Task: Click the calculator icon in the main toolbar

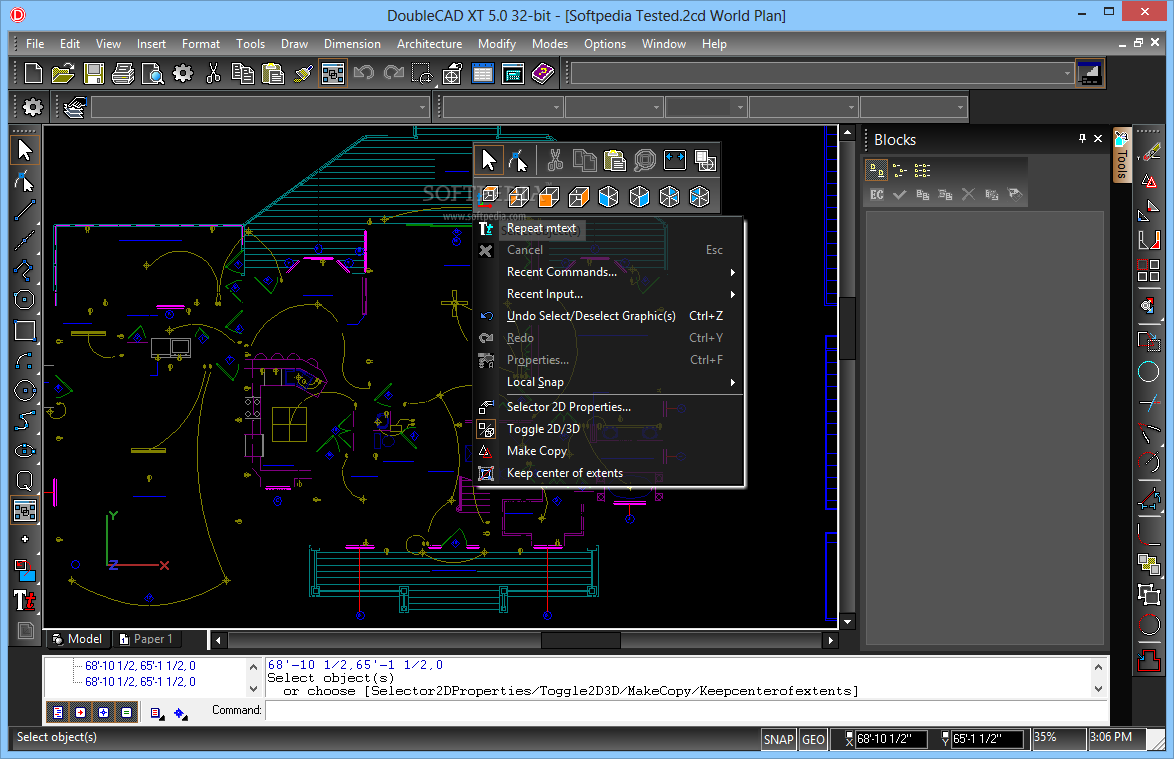Action: click(513, 73)
